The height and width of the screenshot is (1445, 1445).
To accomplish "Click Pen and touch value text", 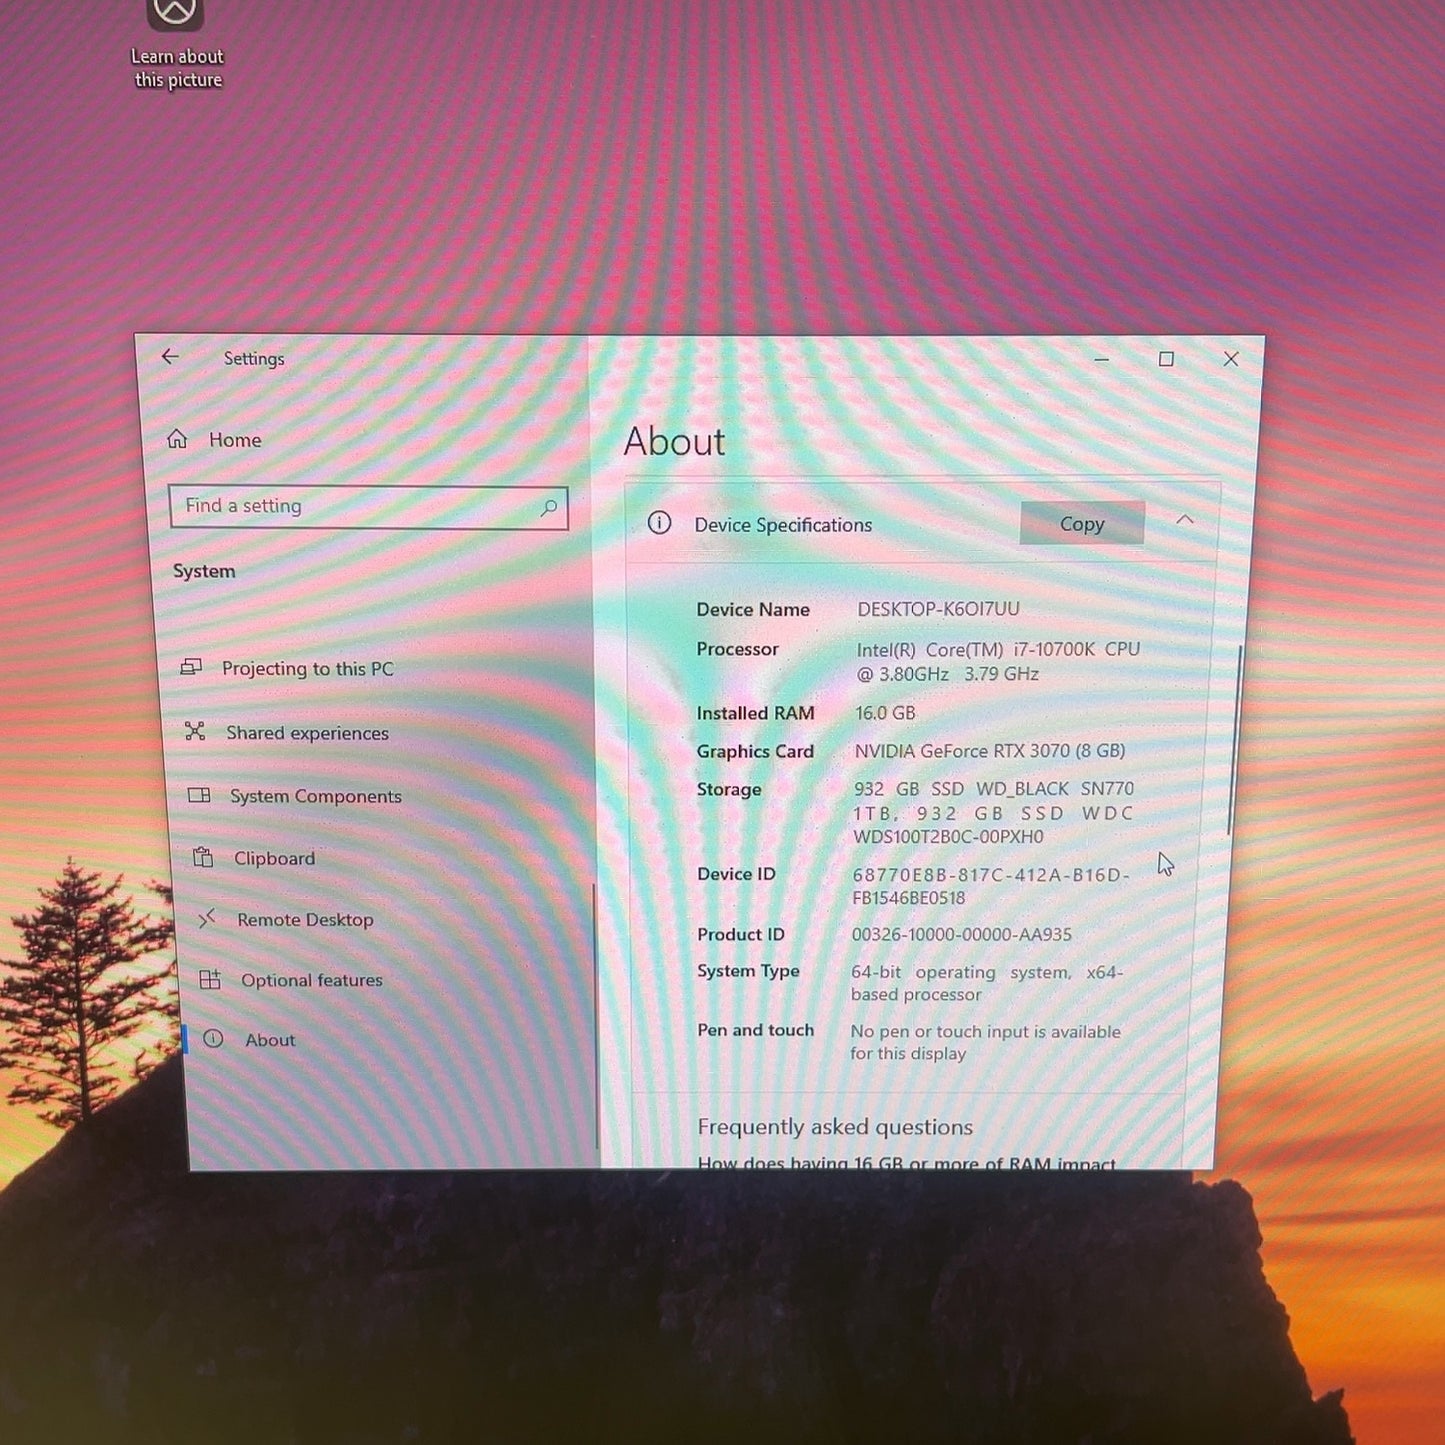I will coord(985,1042).
